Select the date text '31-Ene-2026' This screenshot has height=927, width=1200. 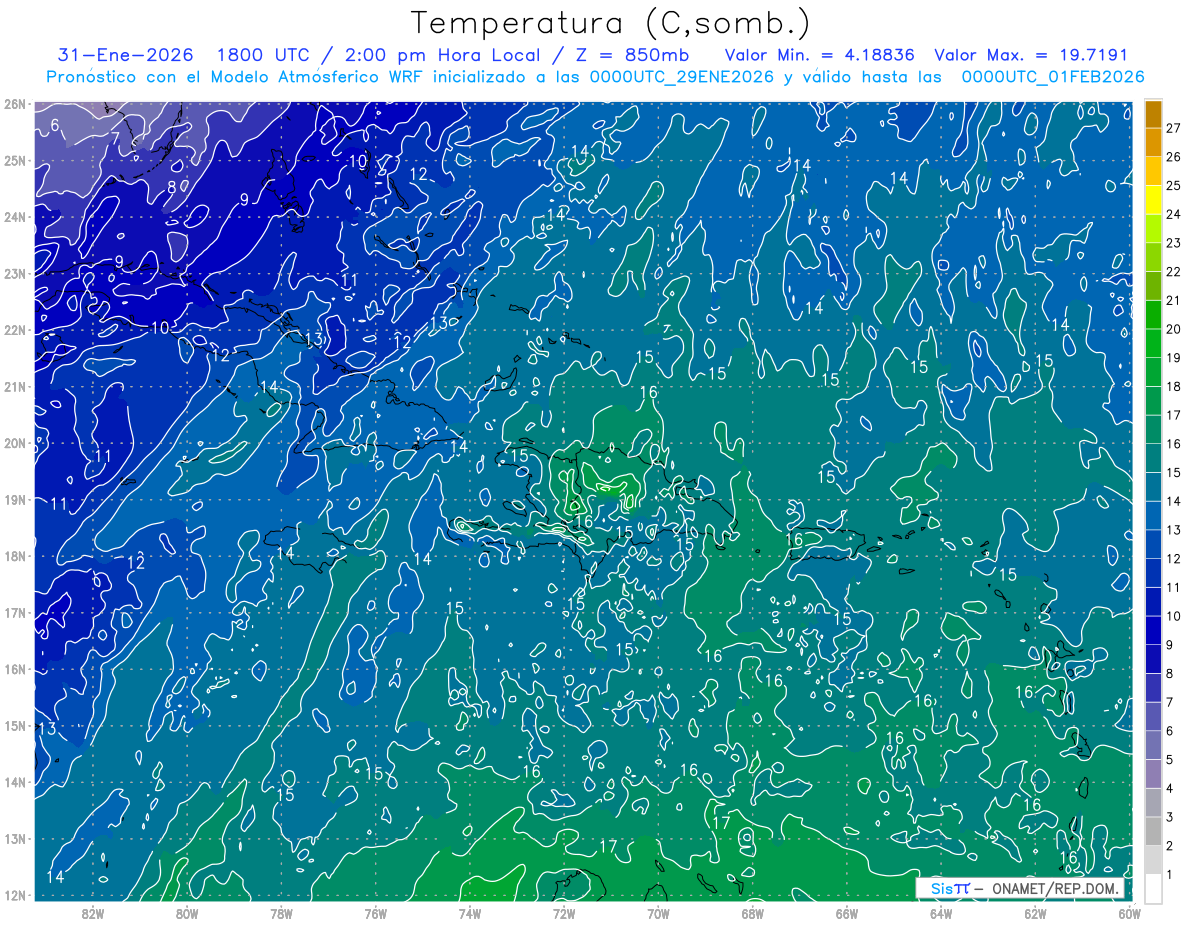point(126,55)
